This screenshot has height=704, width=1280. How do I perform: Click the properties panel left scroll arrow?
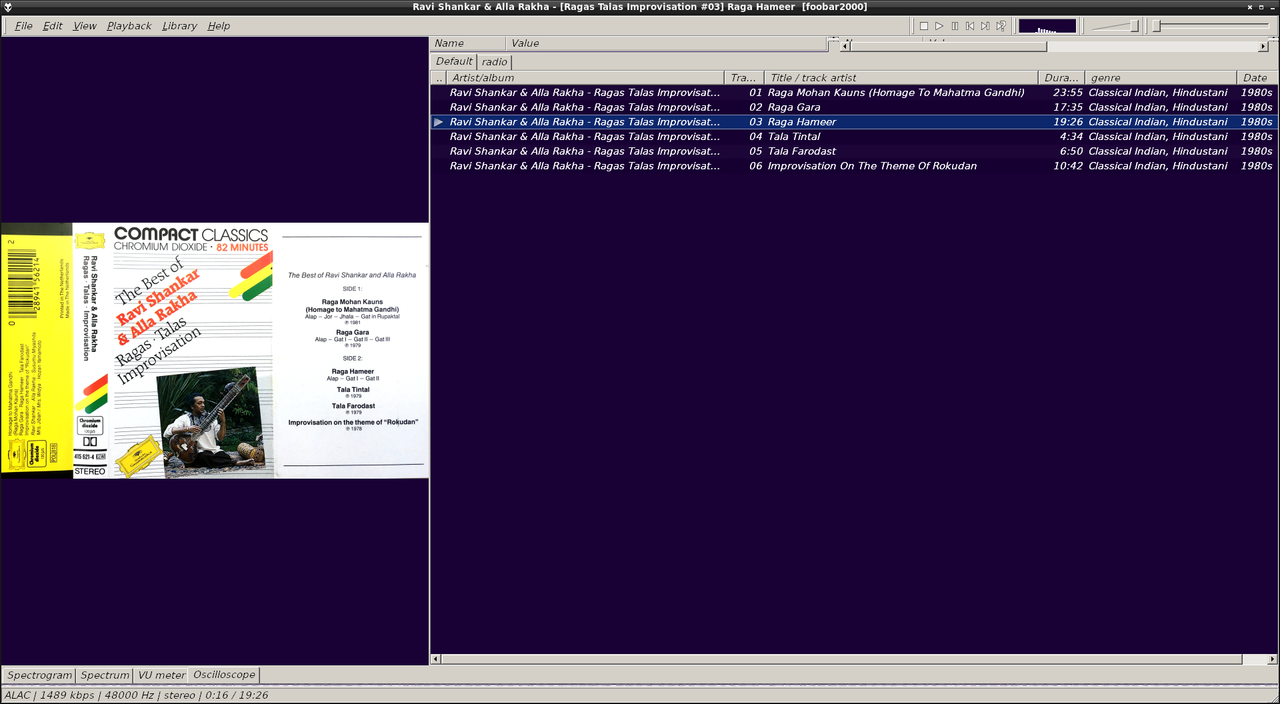845,47
